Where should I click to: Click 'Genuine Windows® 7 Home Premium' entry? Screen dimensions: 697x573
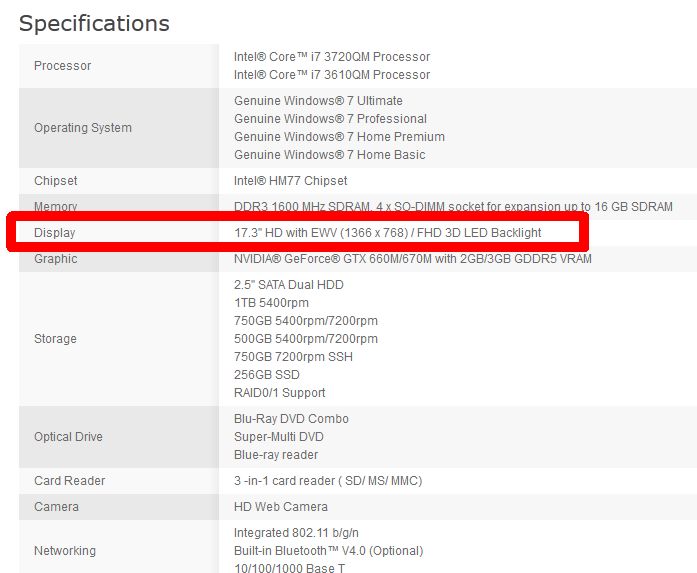coord(339,136)
